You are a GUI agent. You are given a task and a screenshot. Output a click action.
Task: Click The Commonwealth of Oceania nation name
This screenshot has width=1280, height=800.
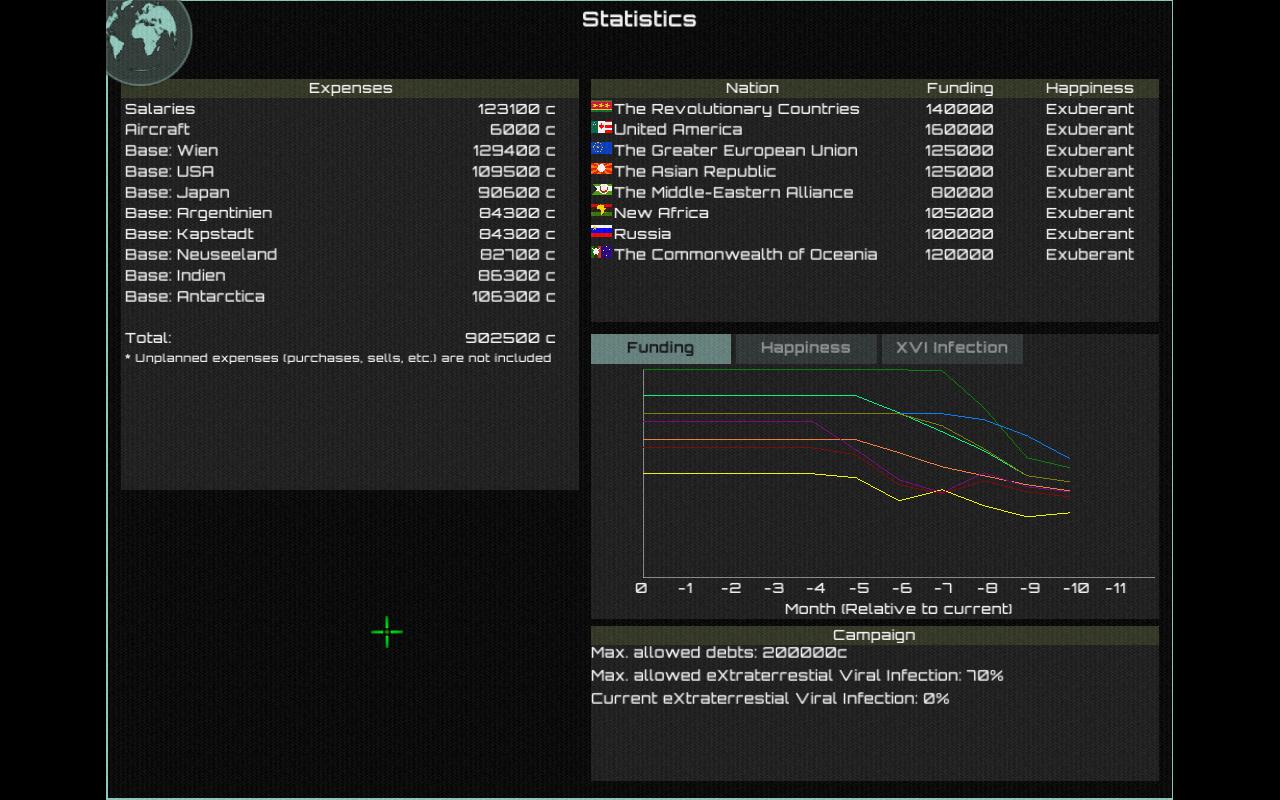tap(746, 254)
